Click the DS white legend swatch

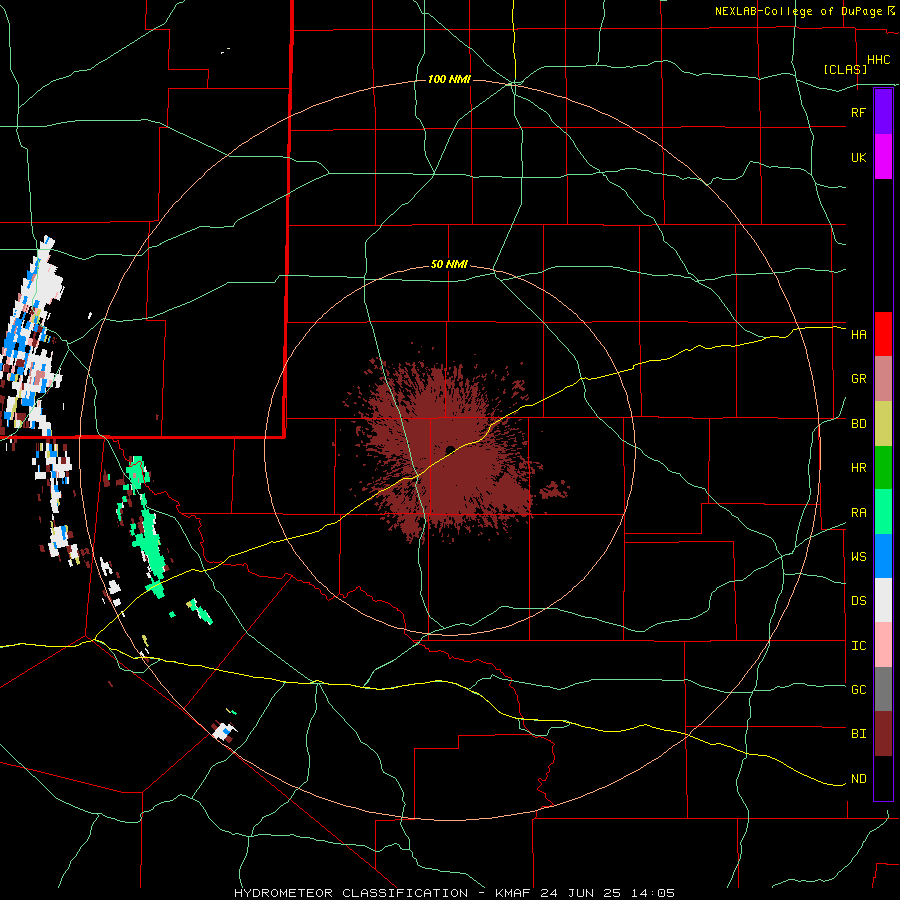pos(883,600)
